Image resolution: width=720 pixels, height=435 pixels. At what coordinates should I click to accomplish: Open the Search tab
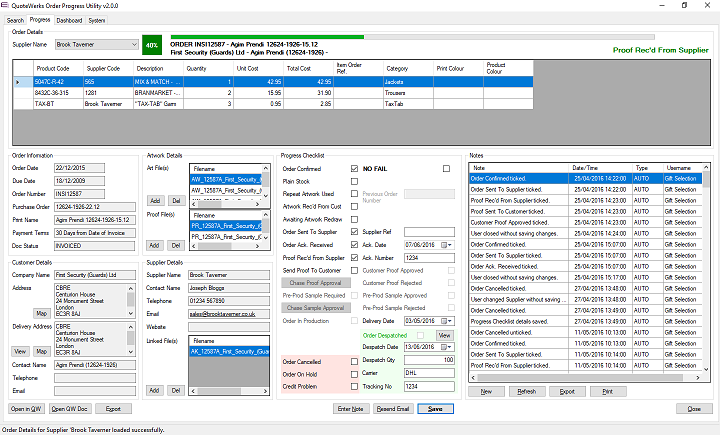coord(15,20)
